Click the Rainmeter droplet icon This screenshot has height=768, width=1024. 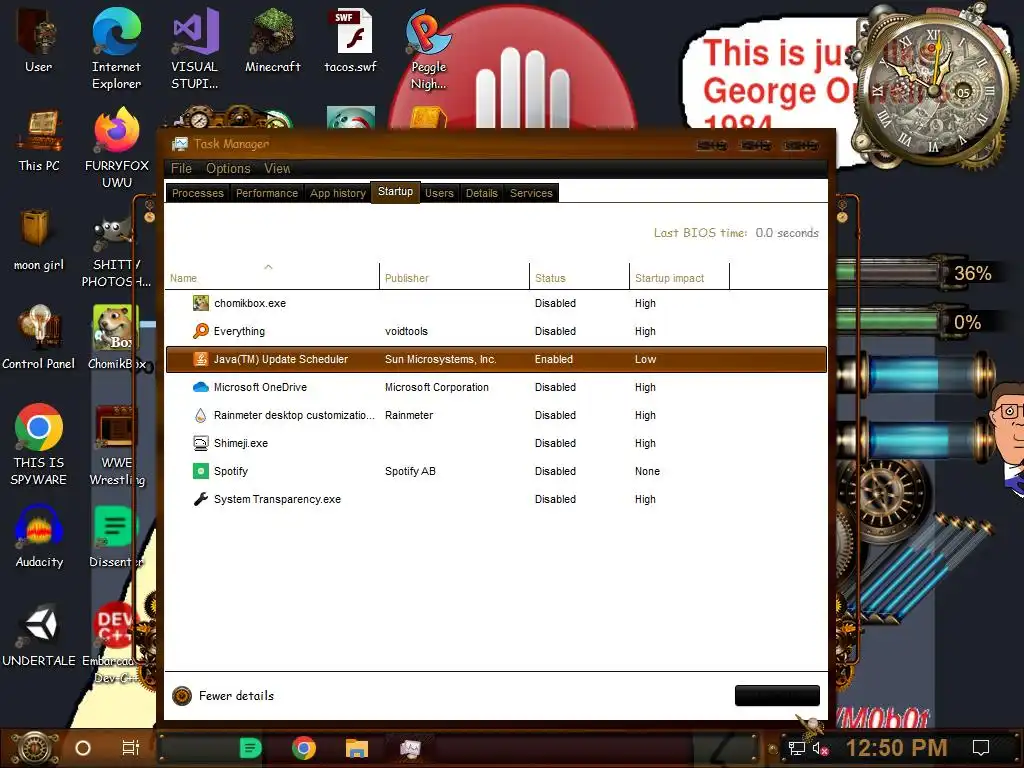[200, 415]
